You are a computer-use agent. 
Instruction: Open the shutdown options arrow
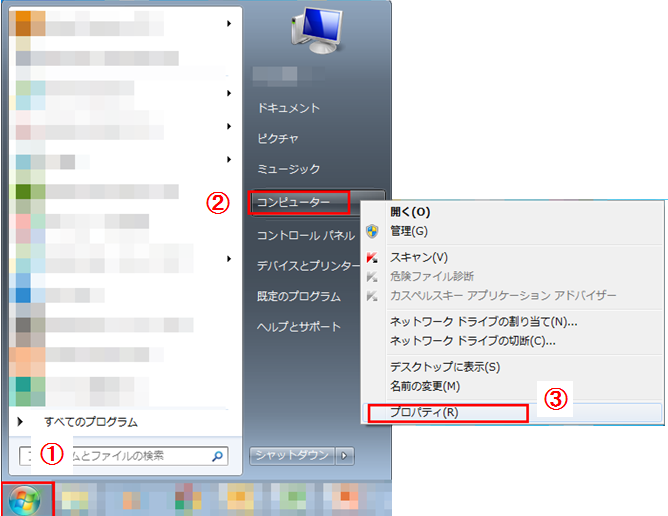[x=346, y=456]
